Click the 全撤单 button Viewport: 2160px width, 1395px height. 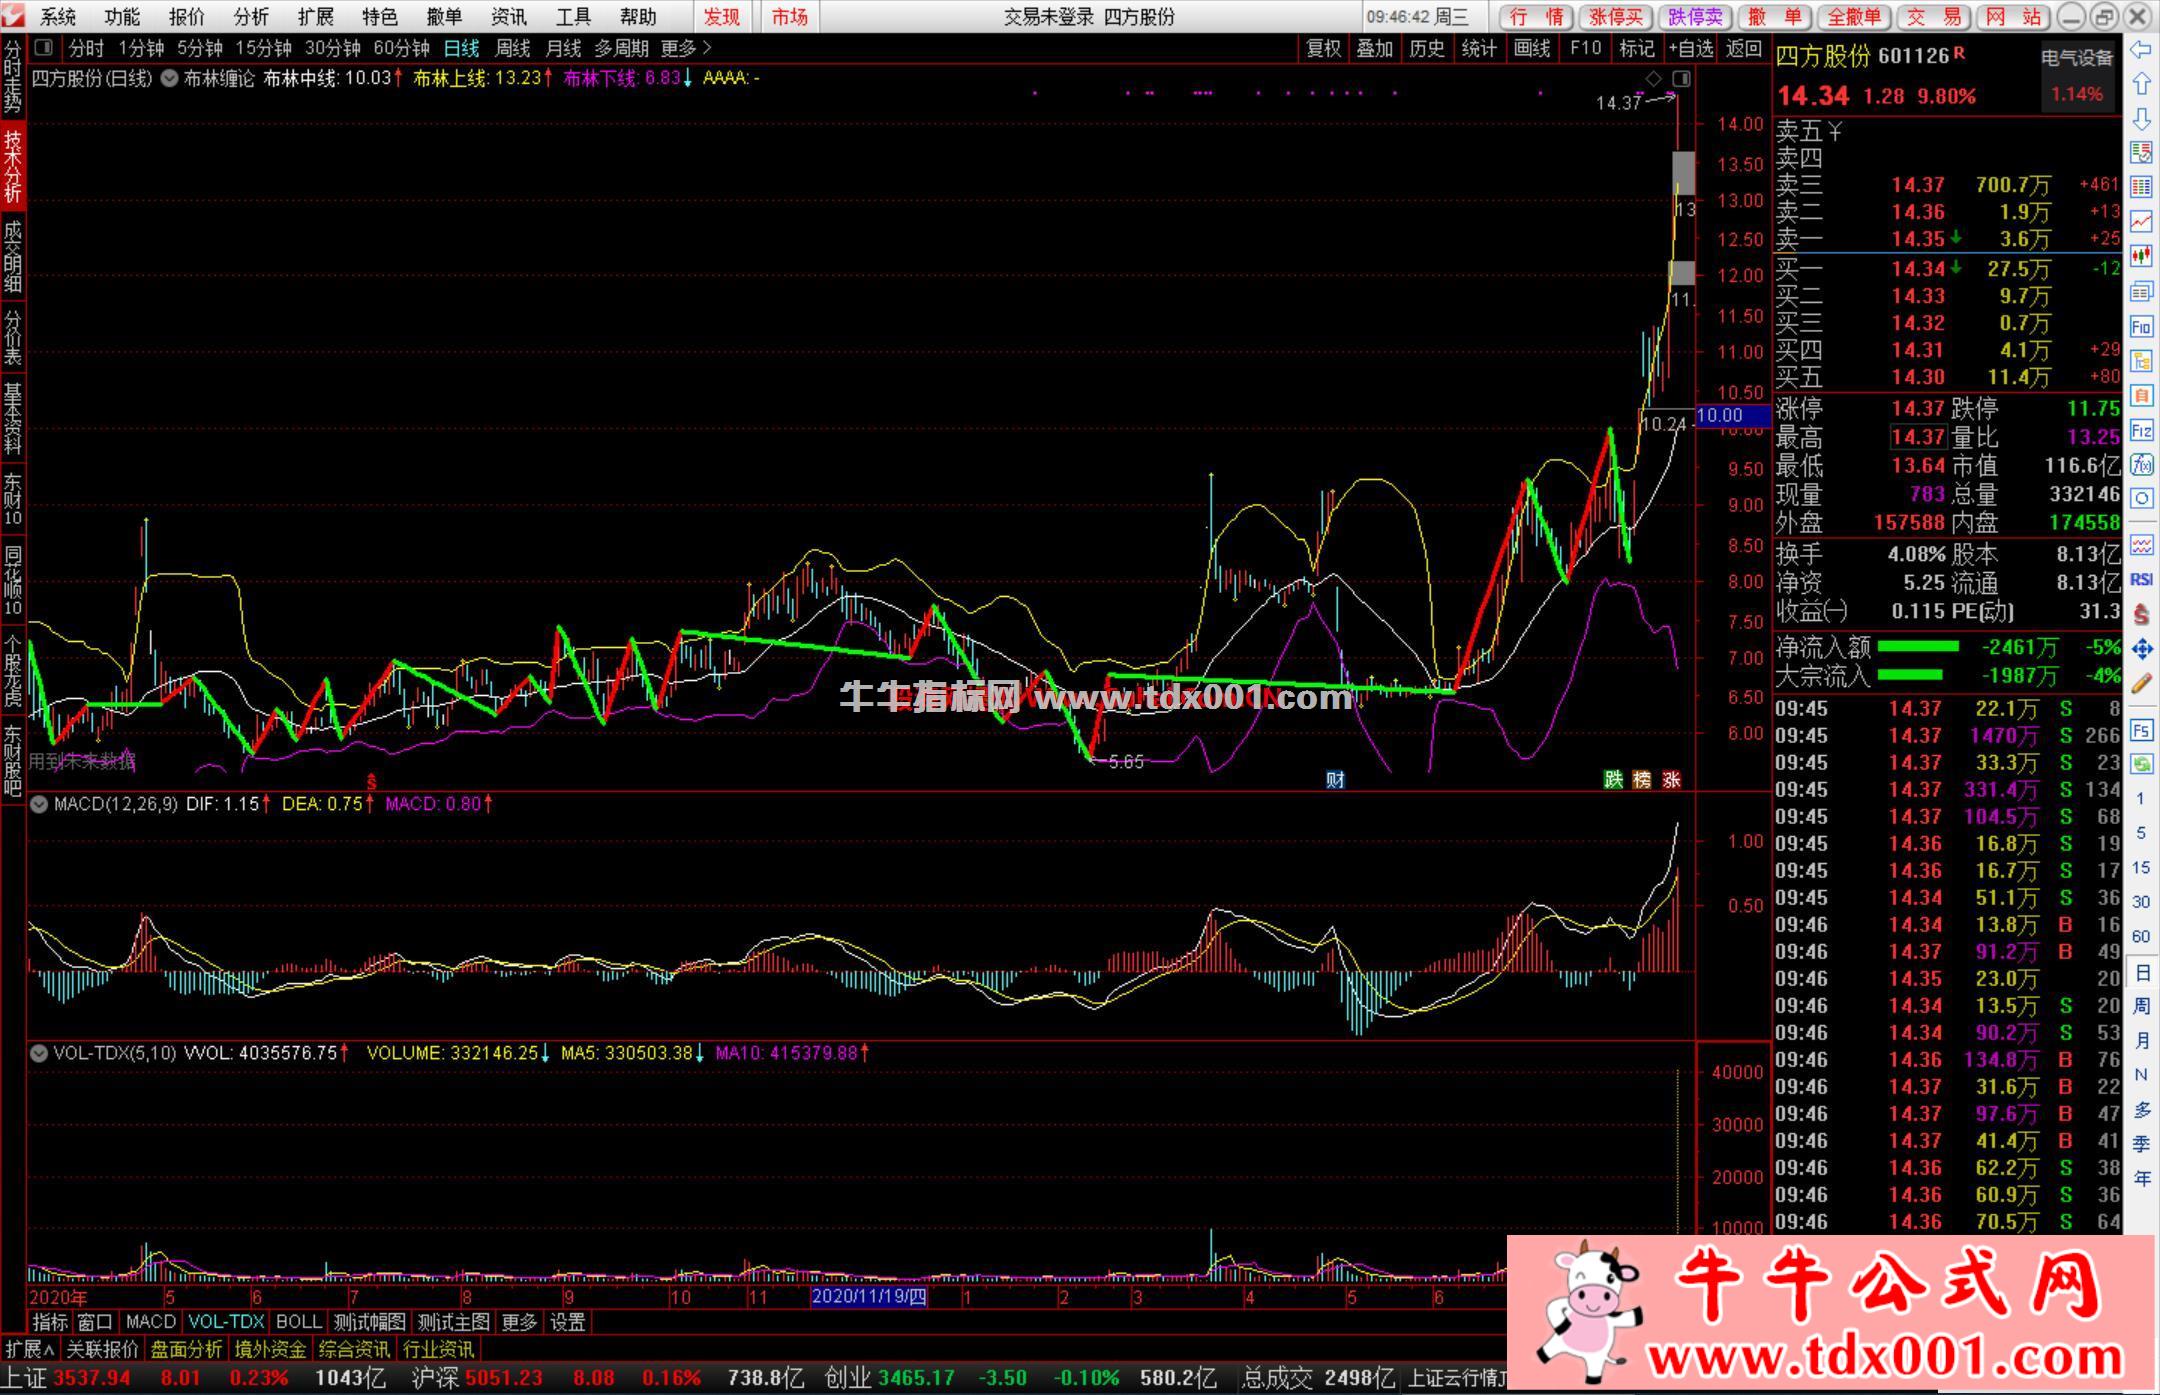[x=1853, y=16]
